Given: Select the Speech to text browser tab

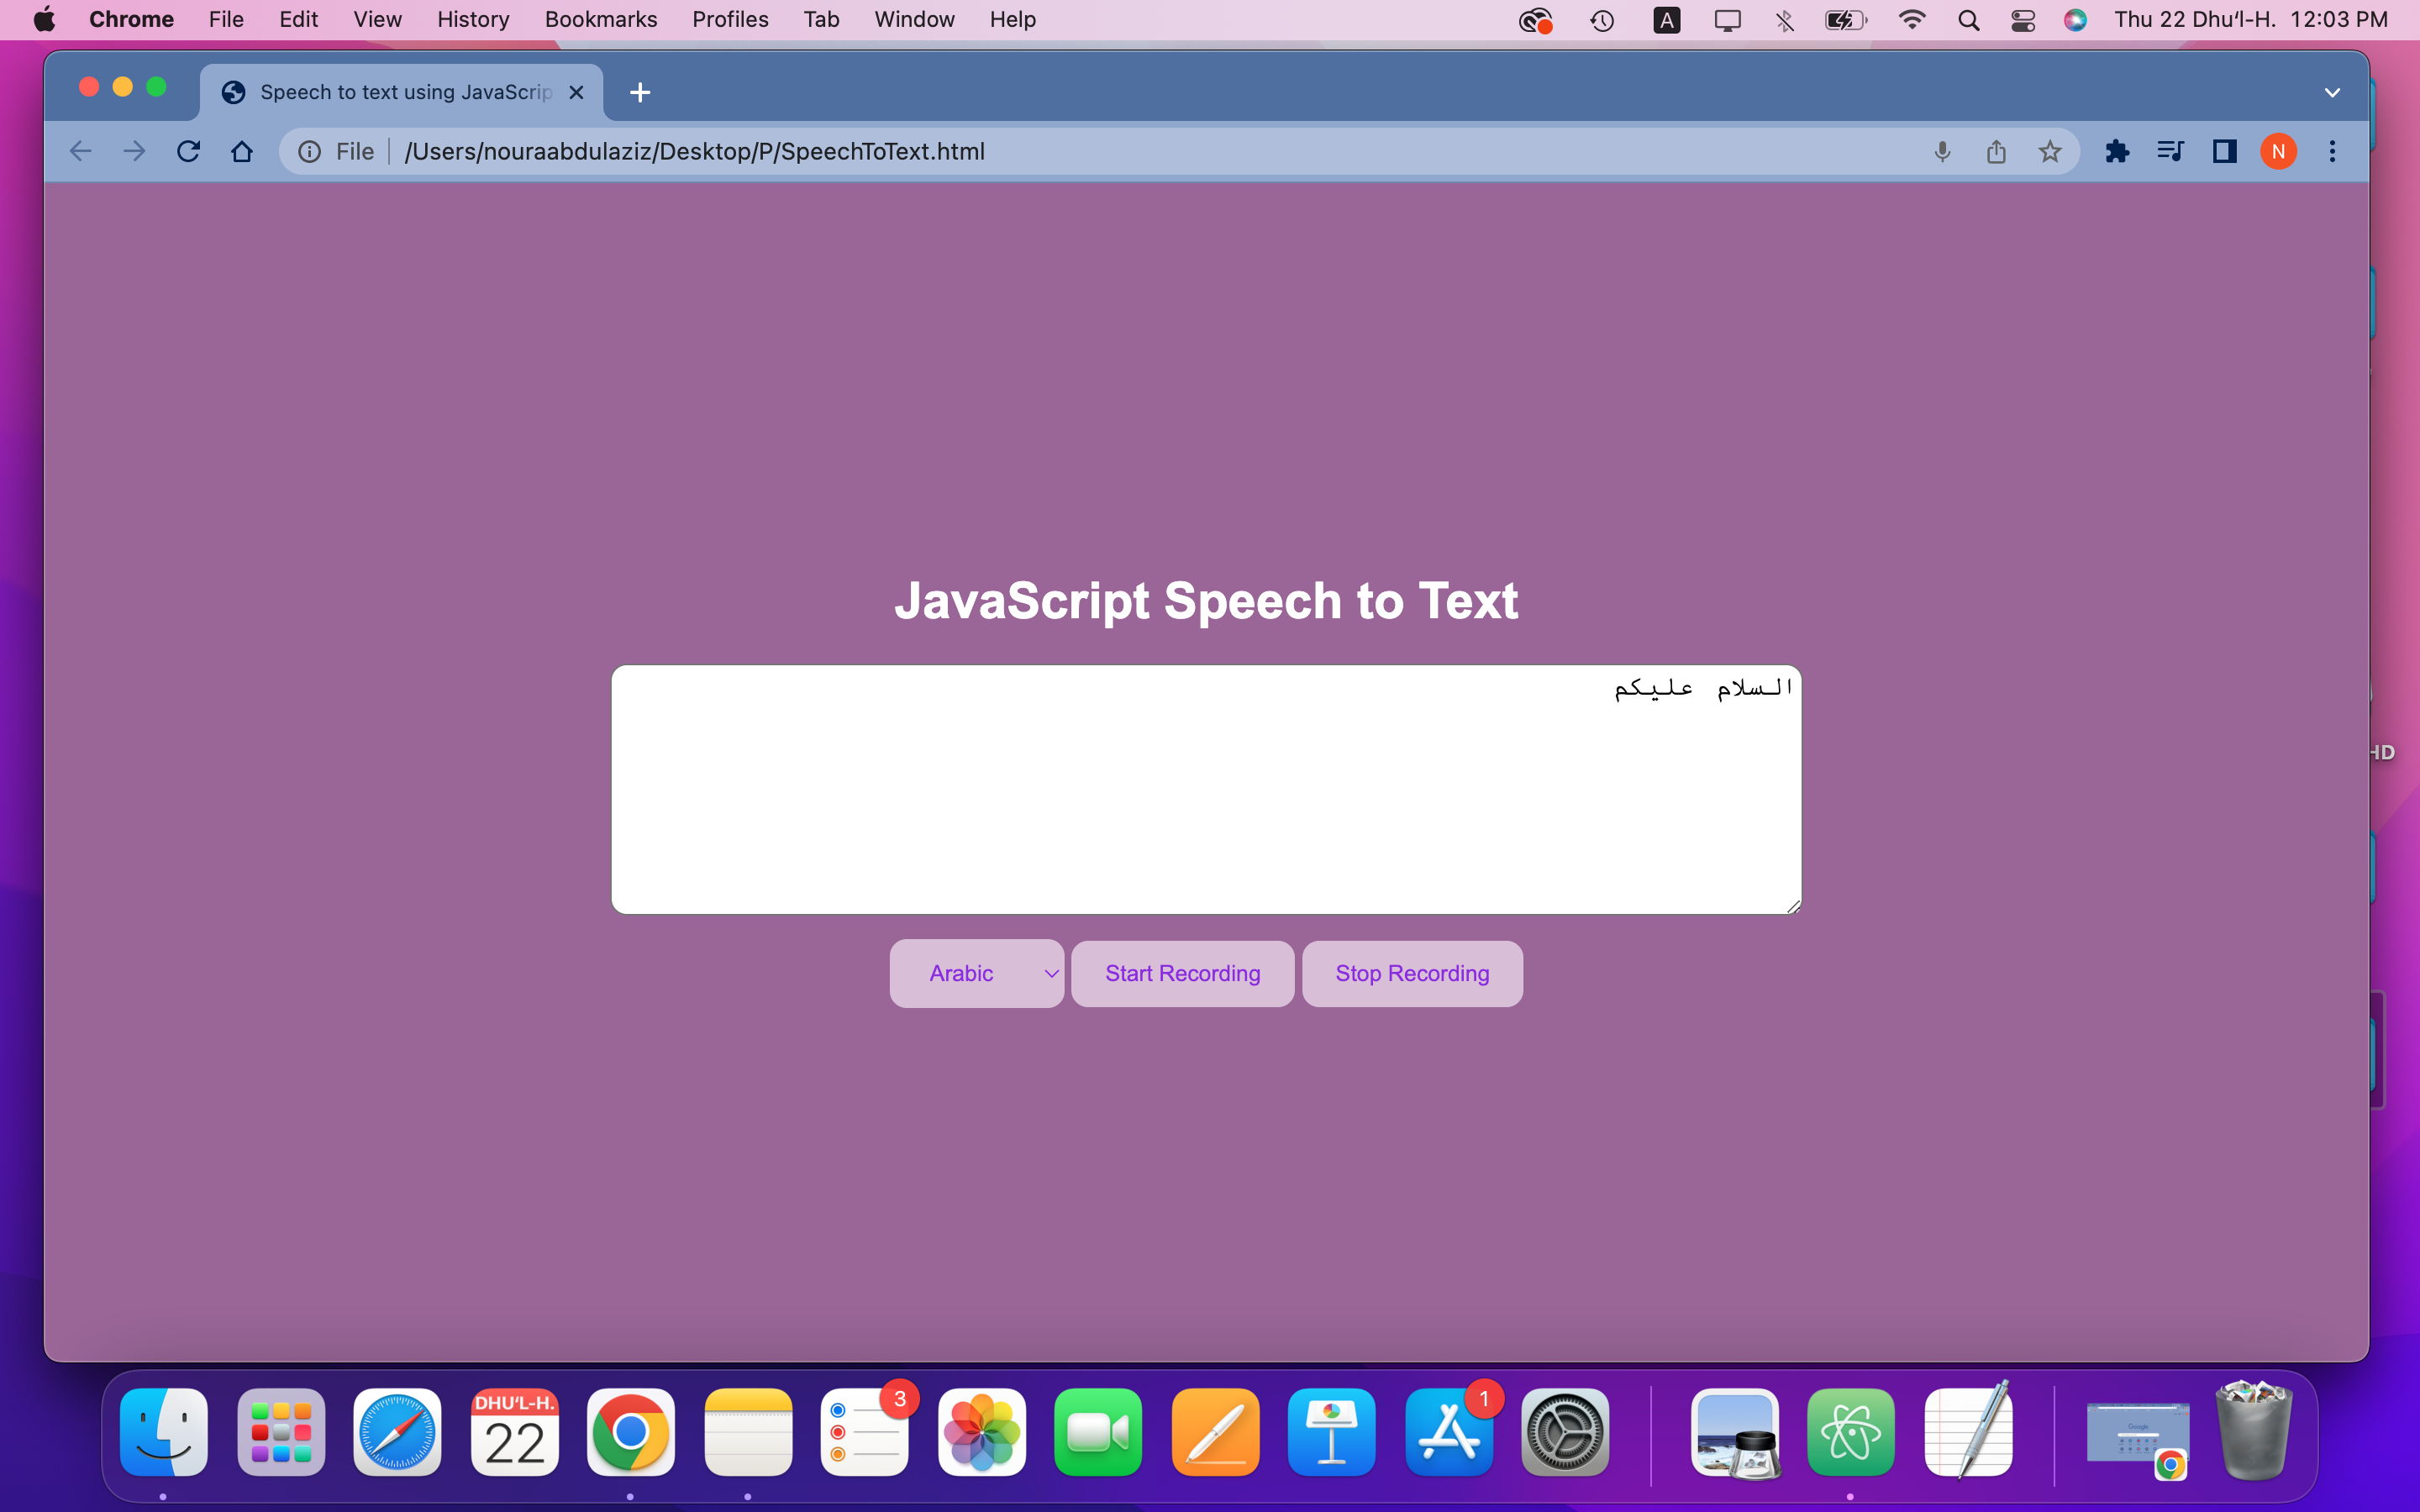Looking at the screenshot, I should (x=400, y=92).
